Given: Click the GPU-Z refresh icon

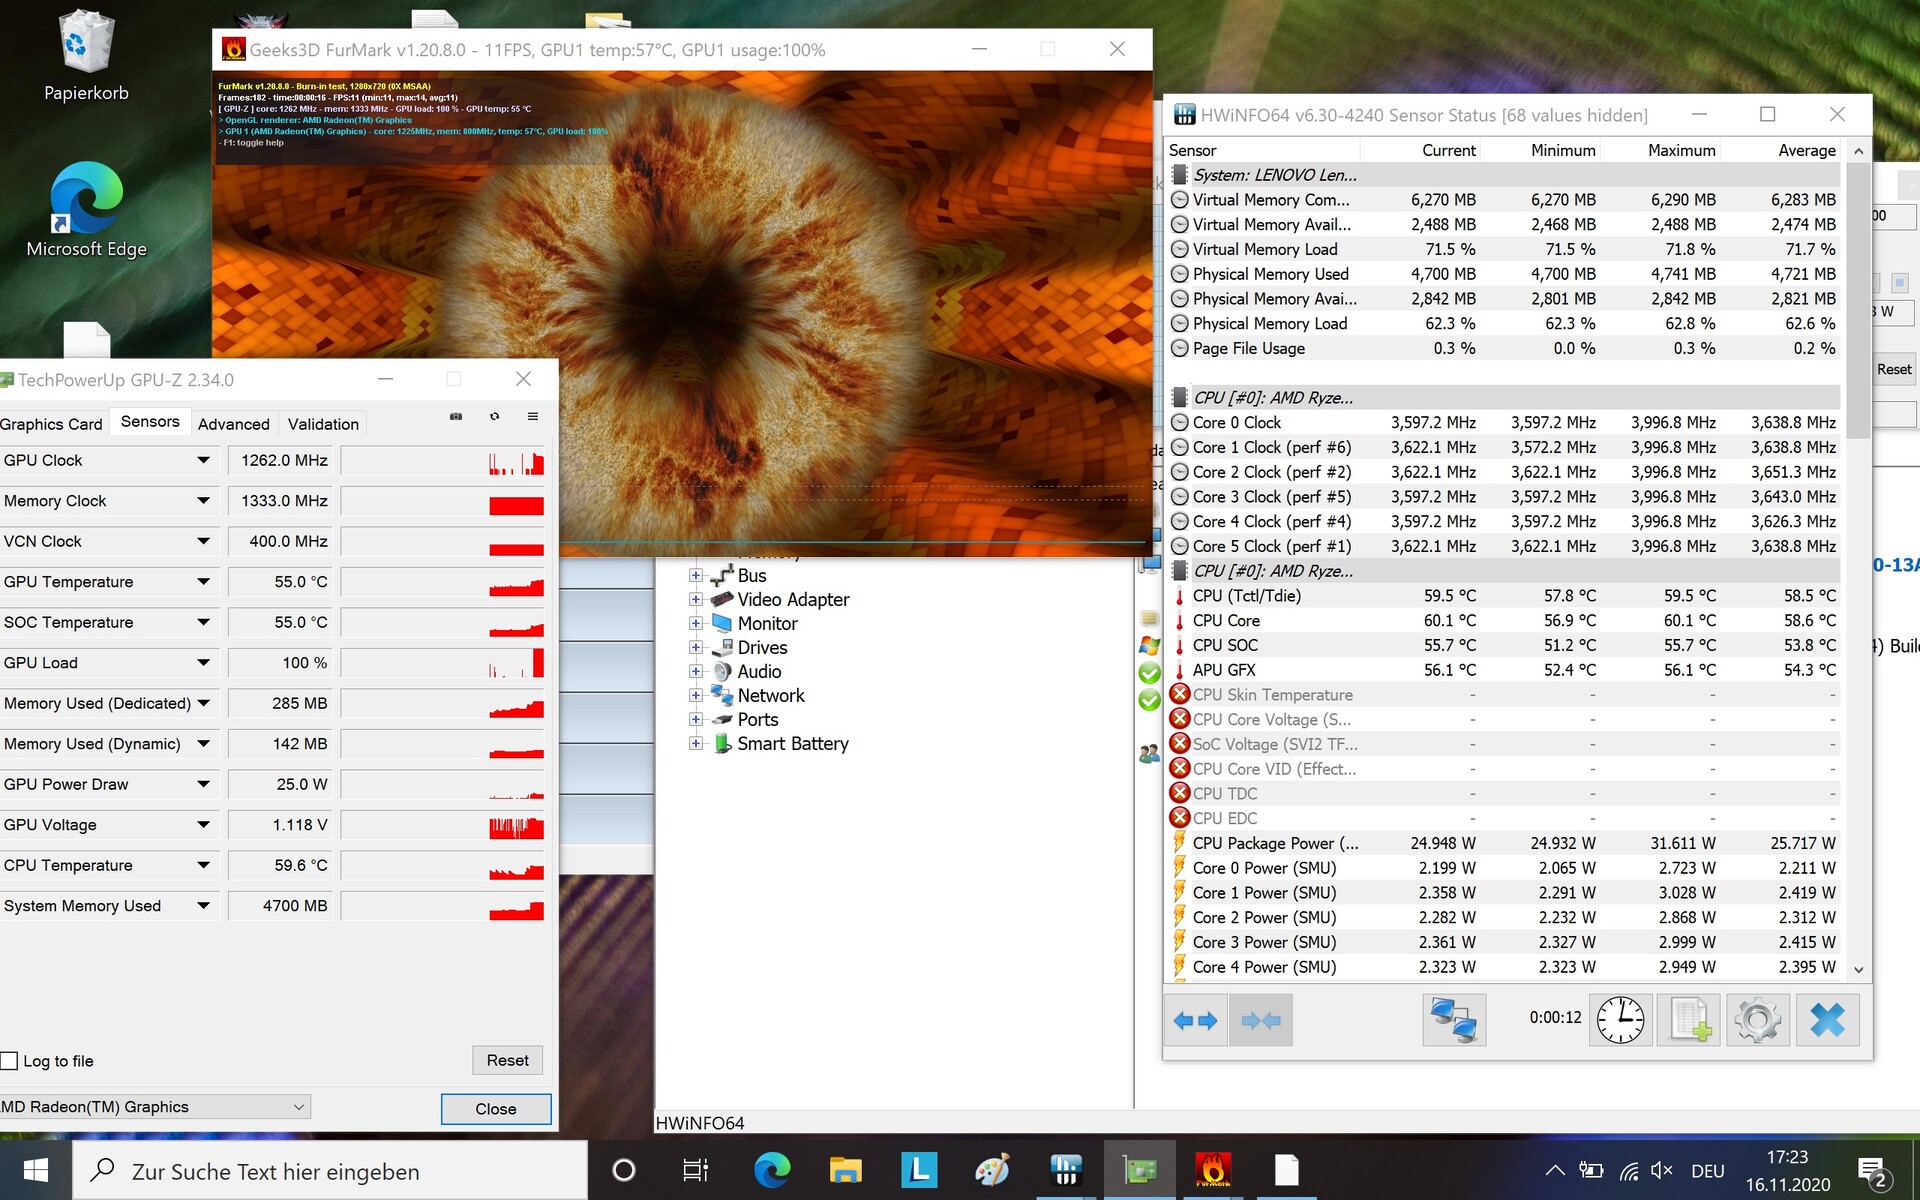Looking at the screenshot, I should tap(494, 417).
